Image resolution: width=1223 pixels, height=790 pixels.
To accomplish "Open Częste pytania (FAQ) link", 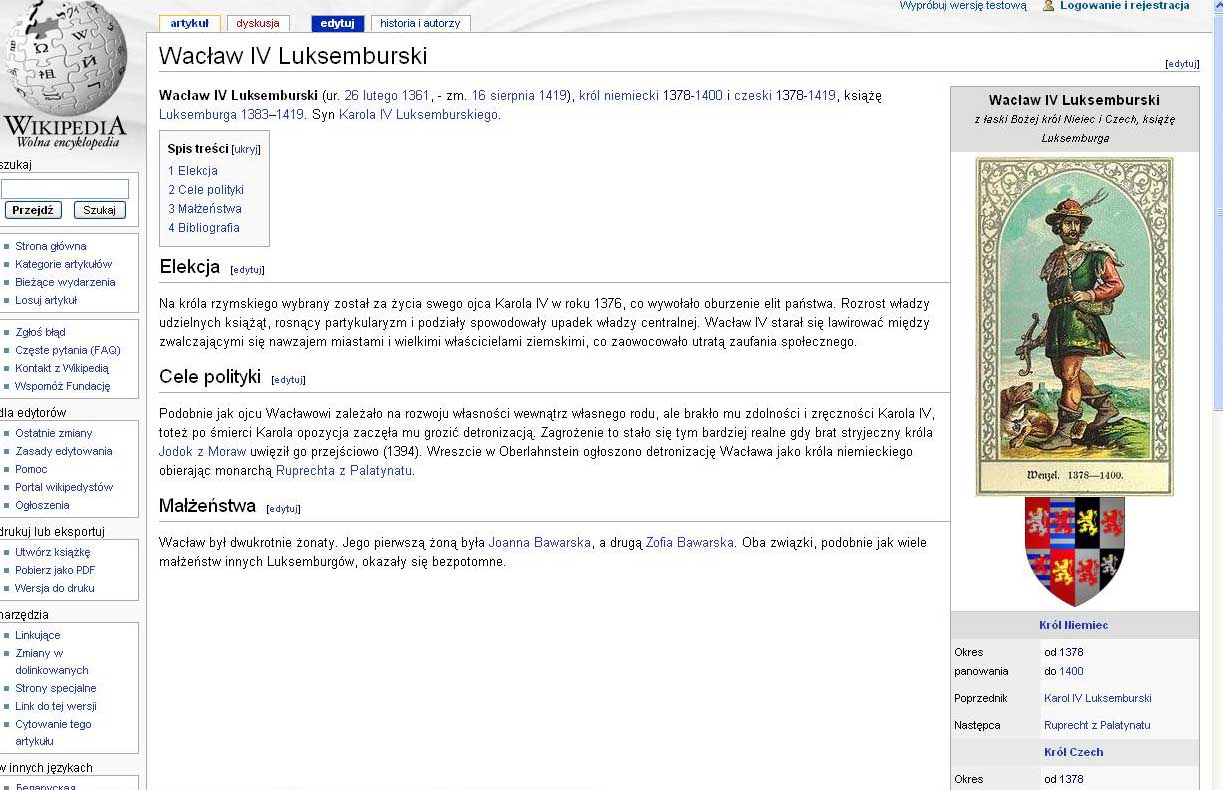I will coord(68,350).
